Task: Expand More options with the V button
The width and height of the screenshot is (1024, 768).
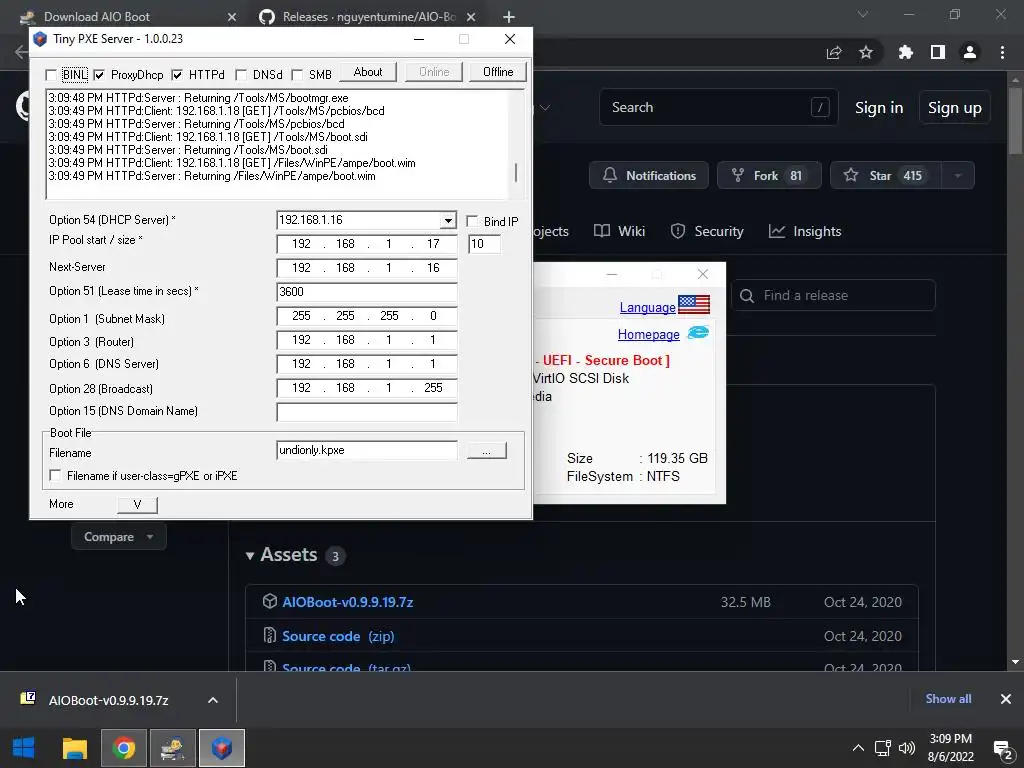Action: (137, 504)
